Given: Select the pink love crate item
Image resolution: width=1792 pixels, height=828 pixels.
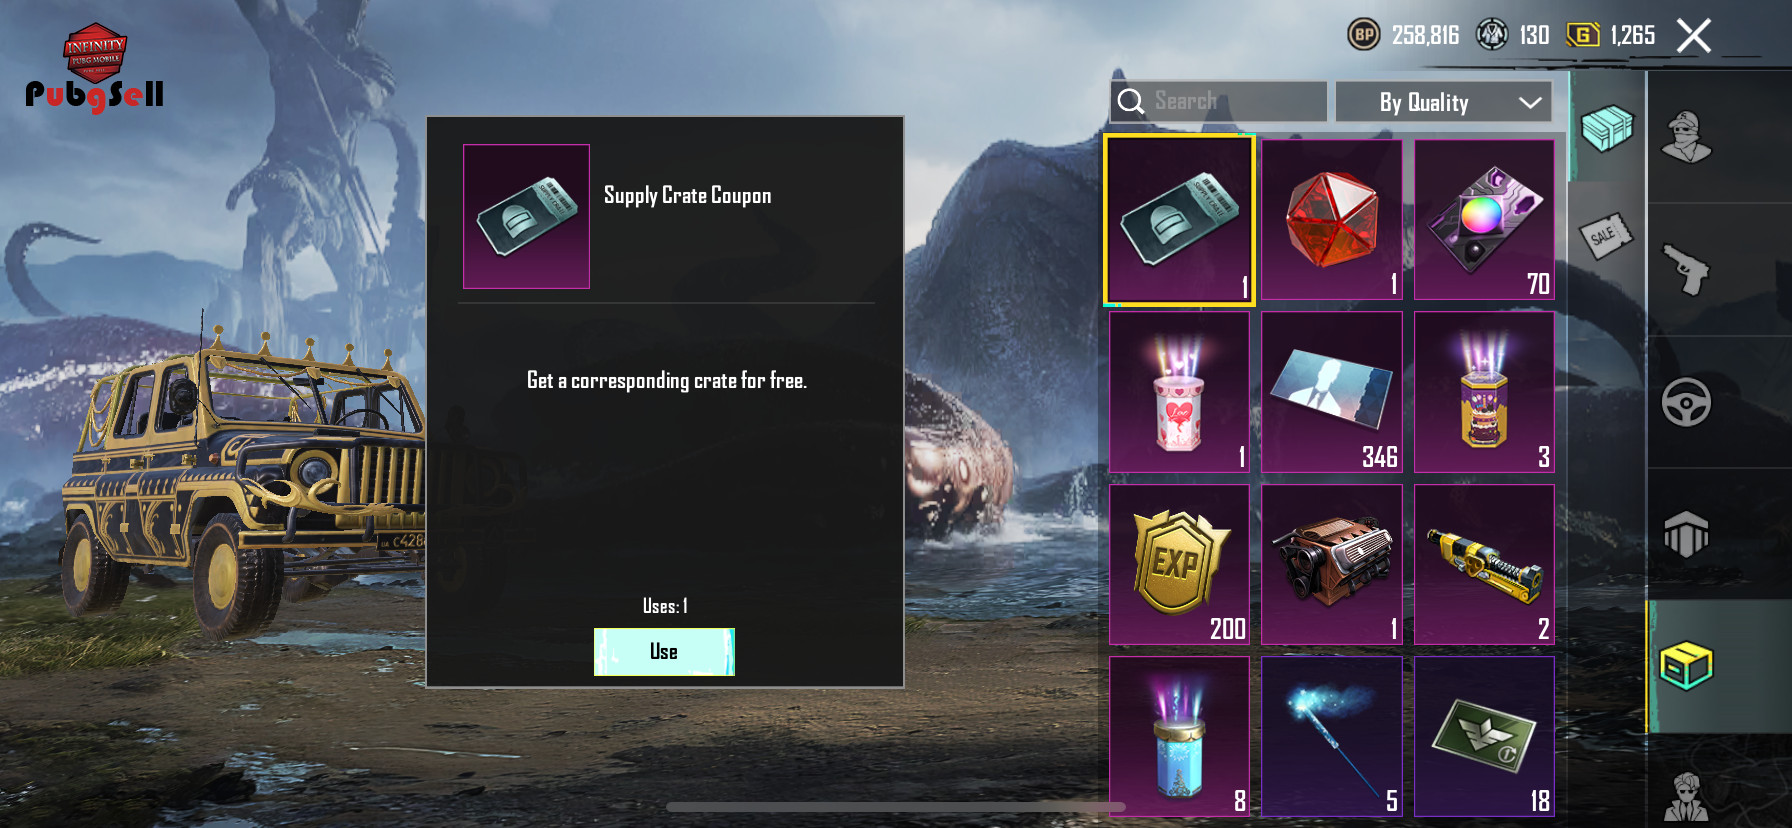Looking at the screenshot, I should click(x=1179, y=392).
